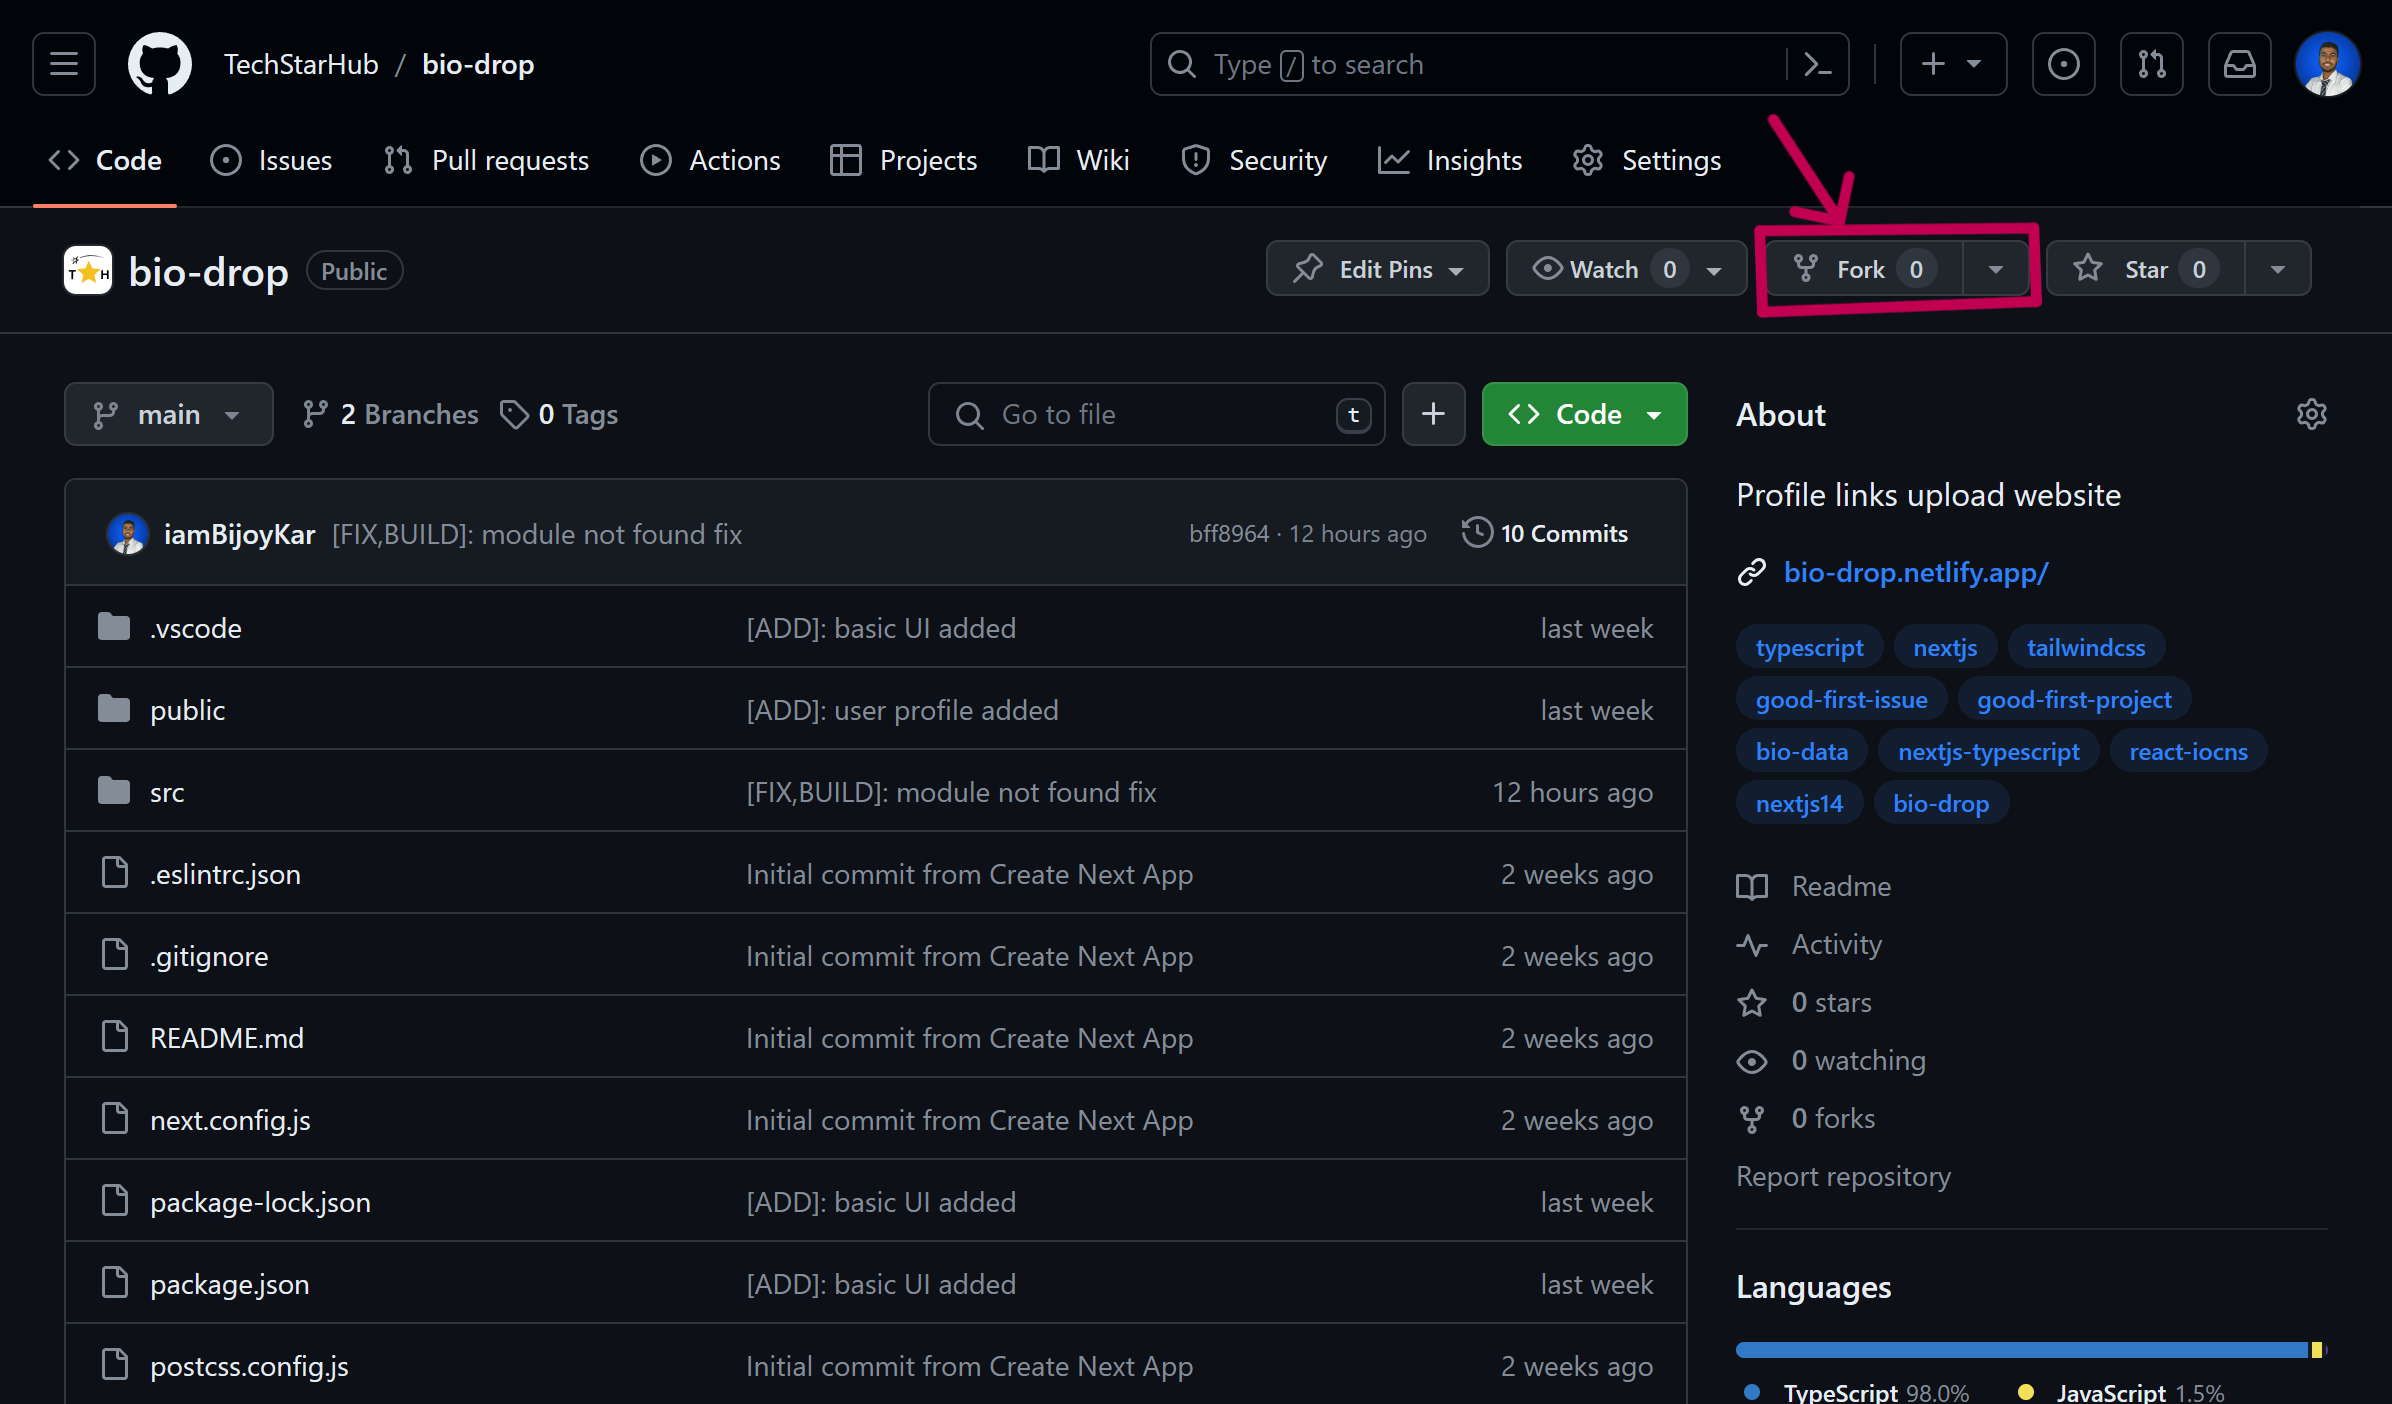This screenshot has height=1404, width=2392.
Task: Open the fork options dropdown arrow
Action: (1996, 269)
